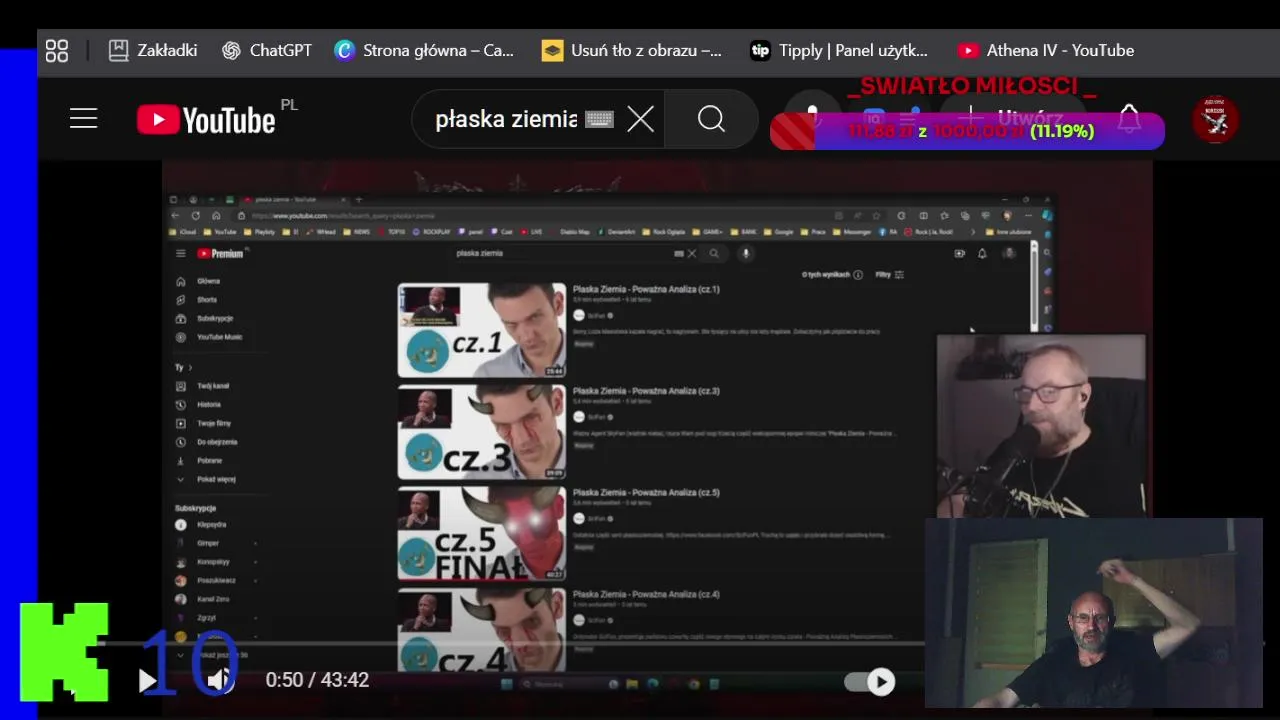
Task: Expand the Ty section chevron in recording
Action: pyautogui.click(x=190, y=368)
